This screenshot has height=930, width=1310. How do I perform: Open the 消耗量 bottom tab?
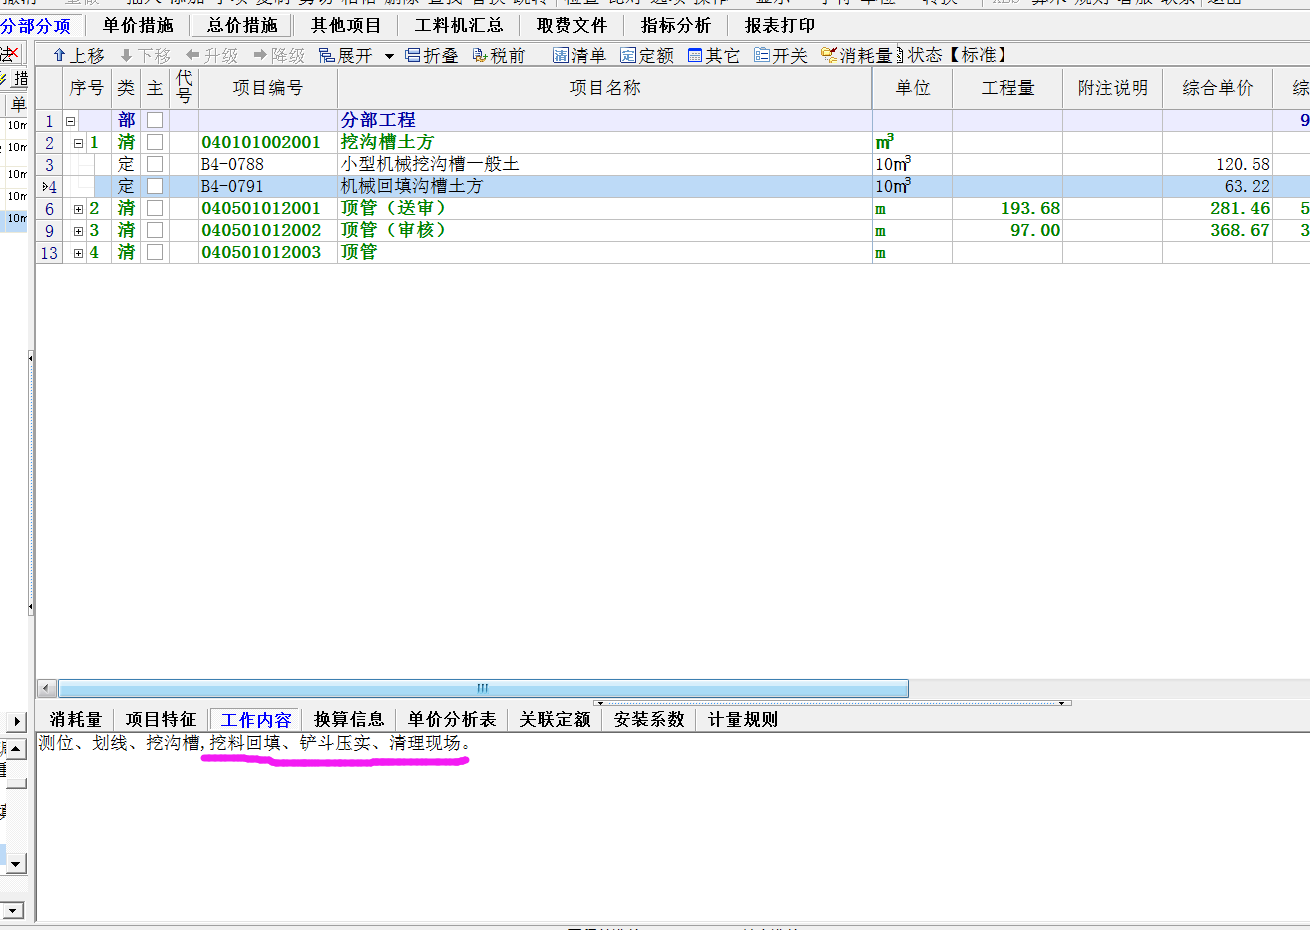click(x=76, y=719)
